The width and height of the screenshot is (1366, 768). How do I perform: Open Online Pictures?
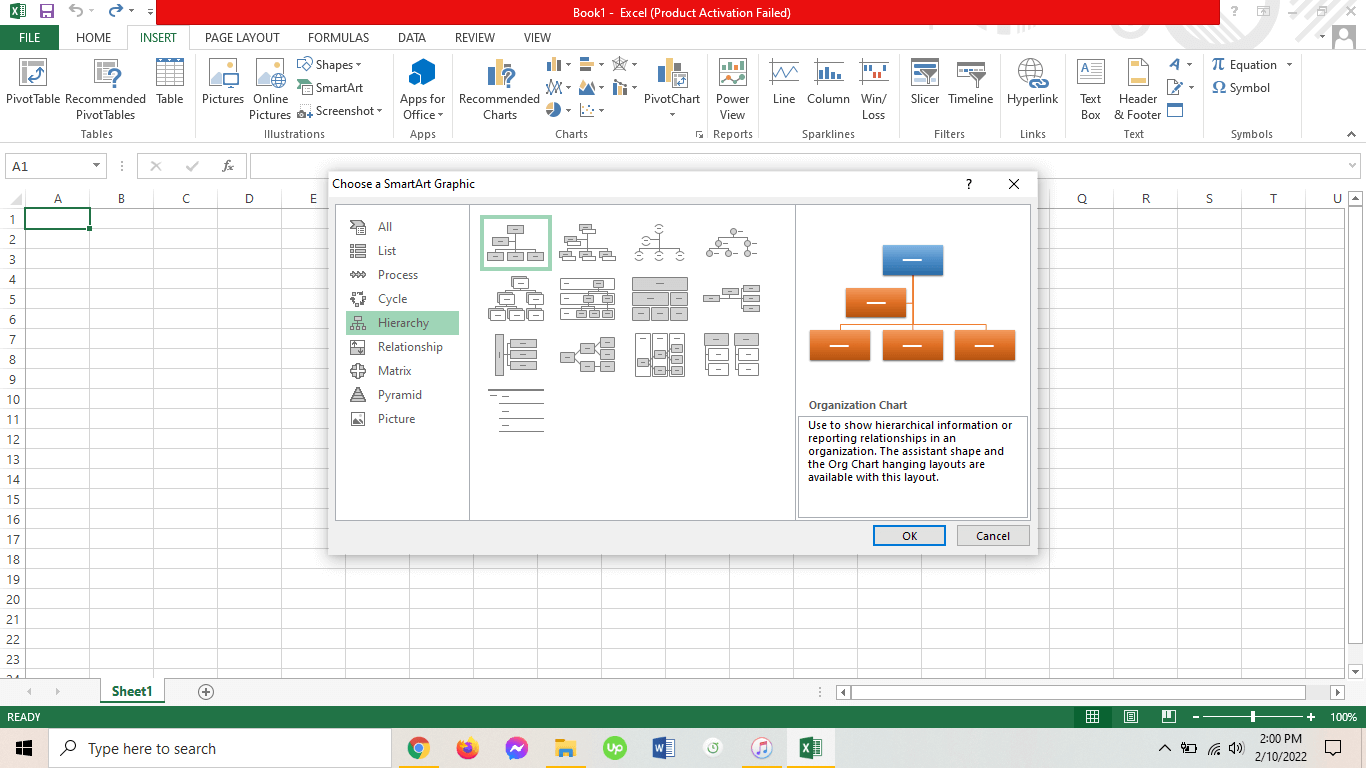coord(270,90)
